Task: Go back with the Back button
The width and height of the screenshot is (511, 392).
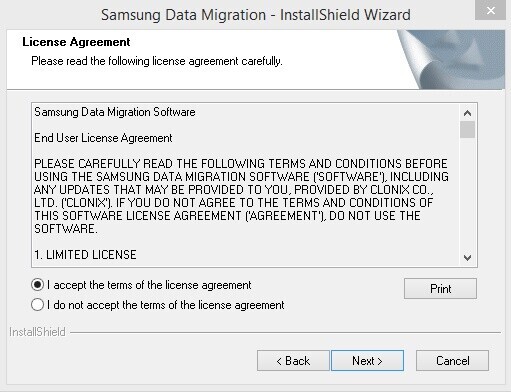Action: pos(293,361)
